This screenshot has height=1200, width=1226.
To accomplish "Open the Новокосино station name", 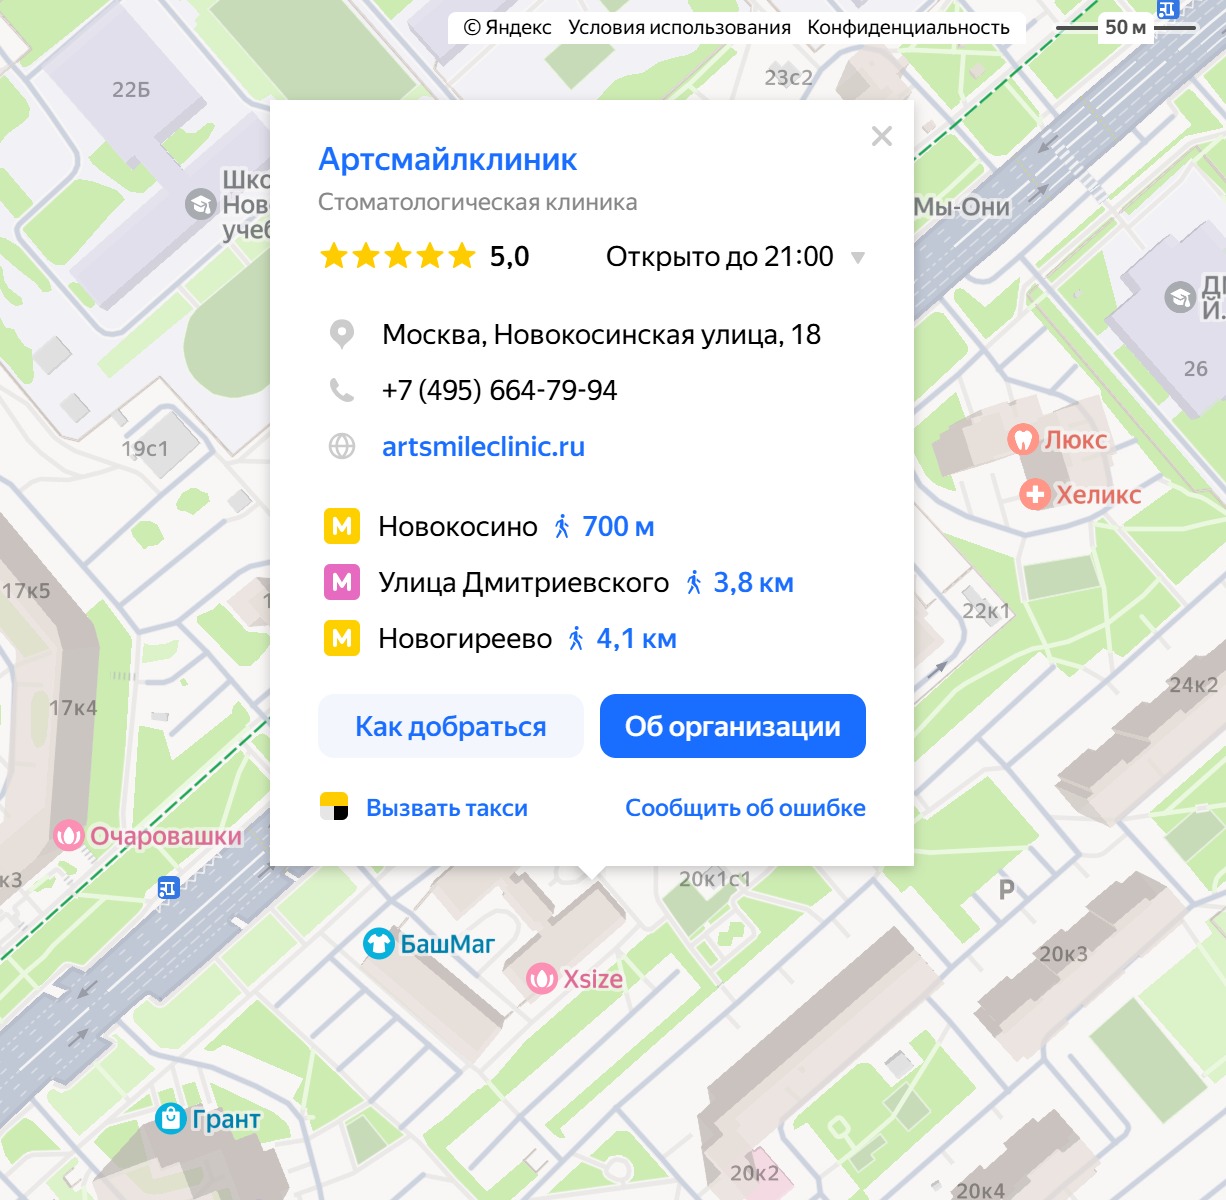I will point(458,526).
